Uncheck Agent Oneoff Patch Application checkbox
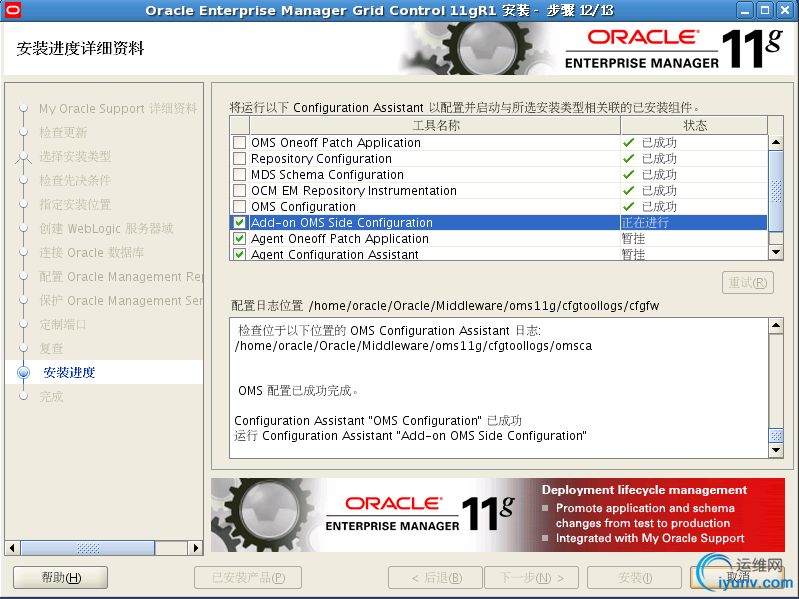The image size is (799, 599). tap(239, 238)
